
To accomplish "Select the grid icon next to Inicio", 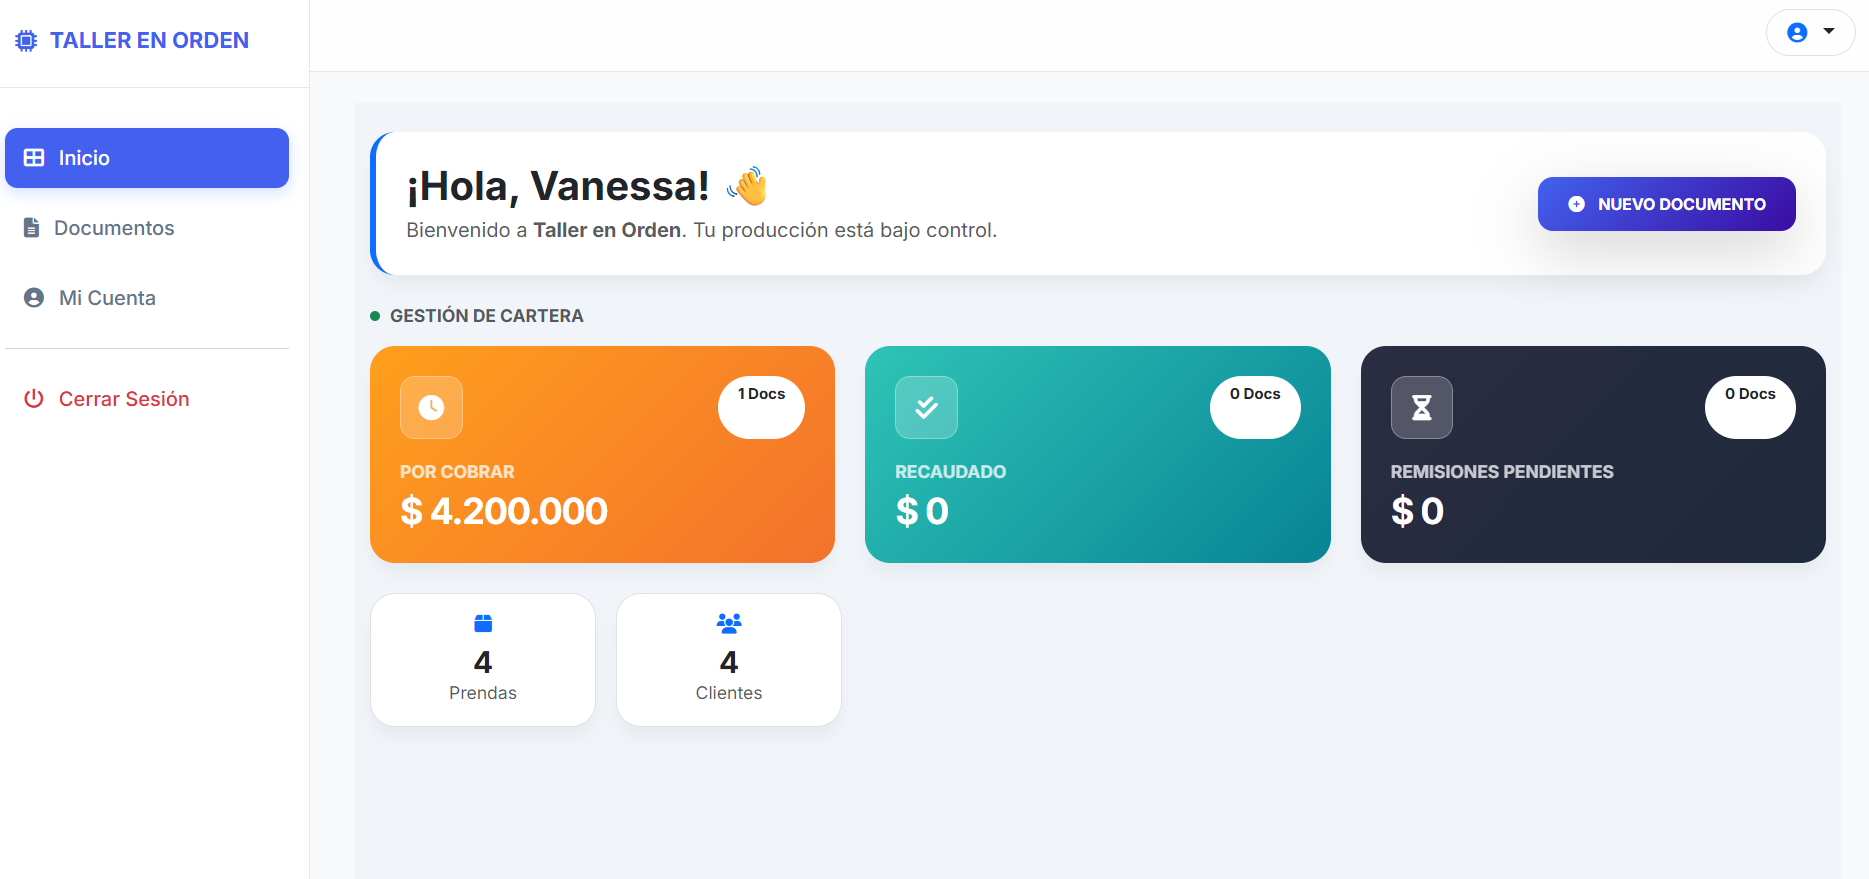I will point(33,157).
